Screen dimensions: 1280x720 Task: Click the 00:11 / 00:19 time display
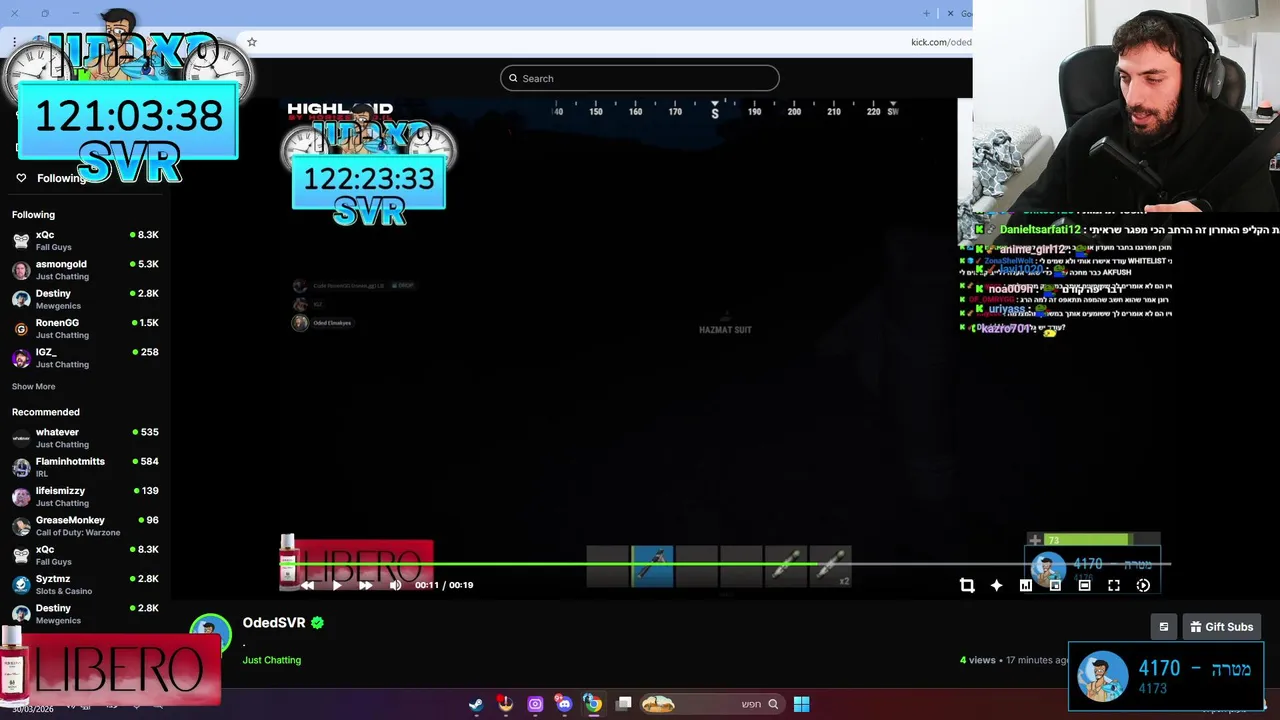click(444, 585)
